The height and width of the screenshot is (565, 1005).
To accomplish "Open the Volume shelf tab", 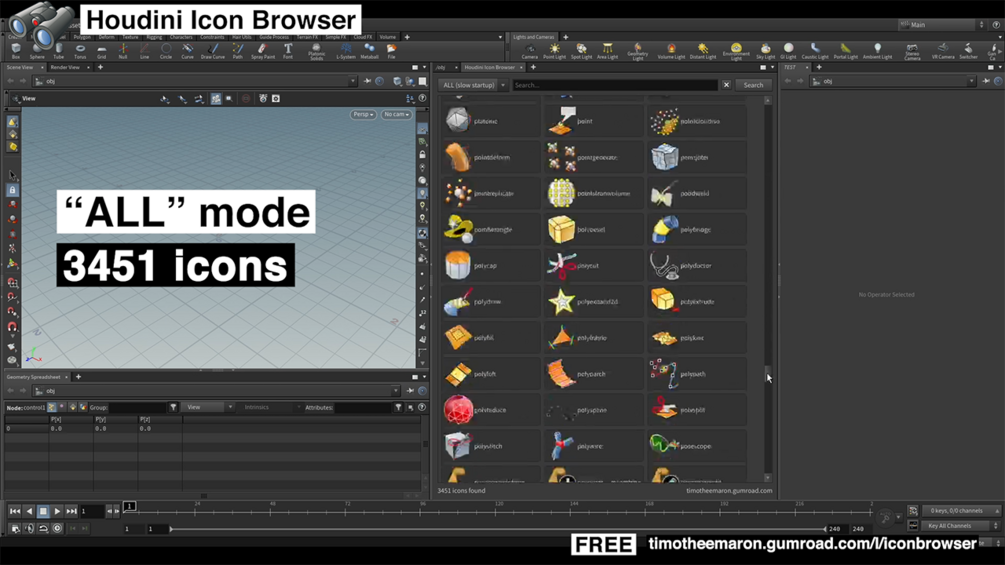I will [388, 37].
